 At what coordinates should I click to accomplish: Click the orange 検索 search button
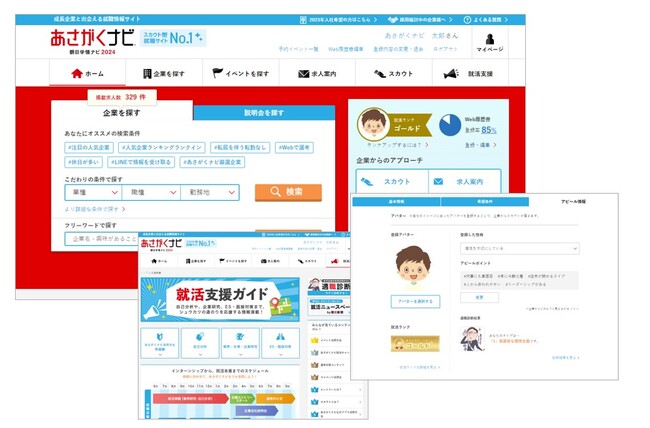pos(288,192)
